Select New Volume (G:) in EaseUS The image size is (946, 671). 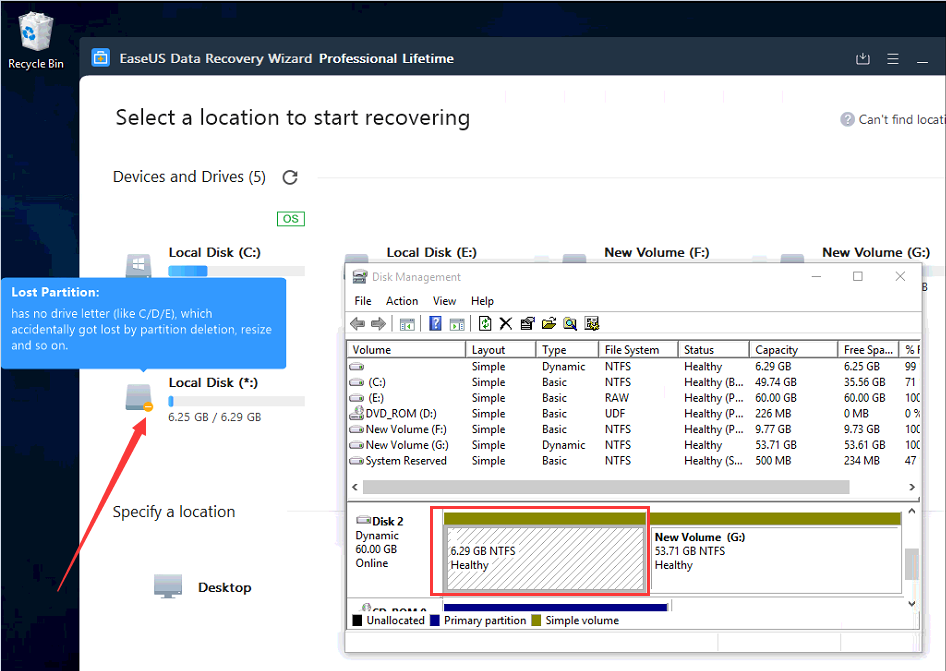[875, 252]
